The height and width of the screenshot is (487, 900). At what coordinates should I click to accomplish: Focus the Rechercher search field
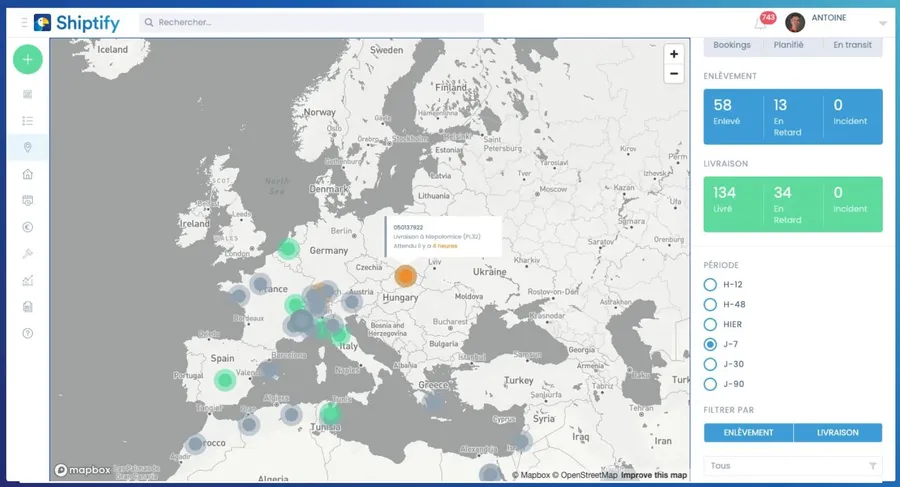point(311,22)
